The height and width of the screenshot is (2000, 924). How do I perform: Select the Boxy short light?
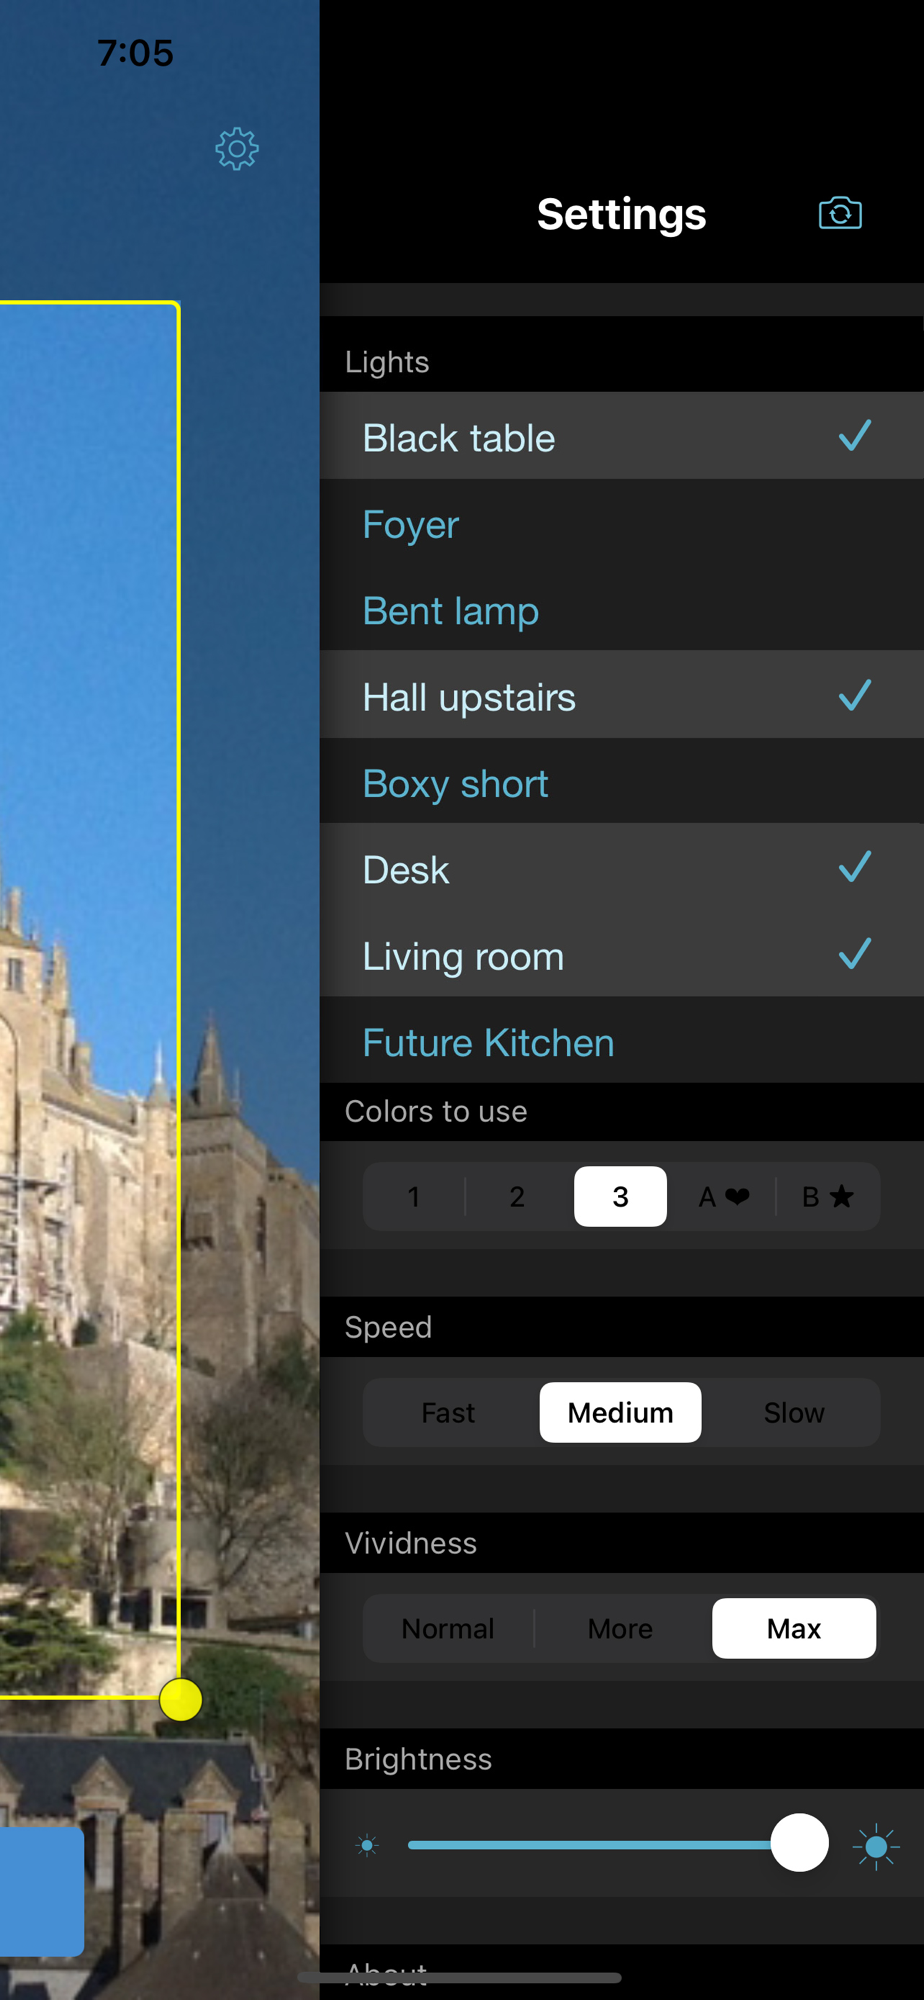coord(622,782)
